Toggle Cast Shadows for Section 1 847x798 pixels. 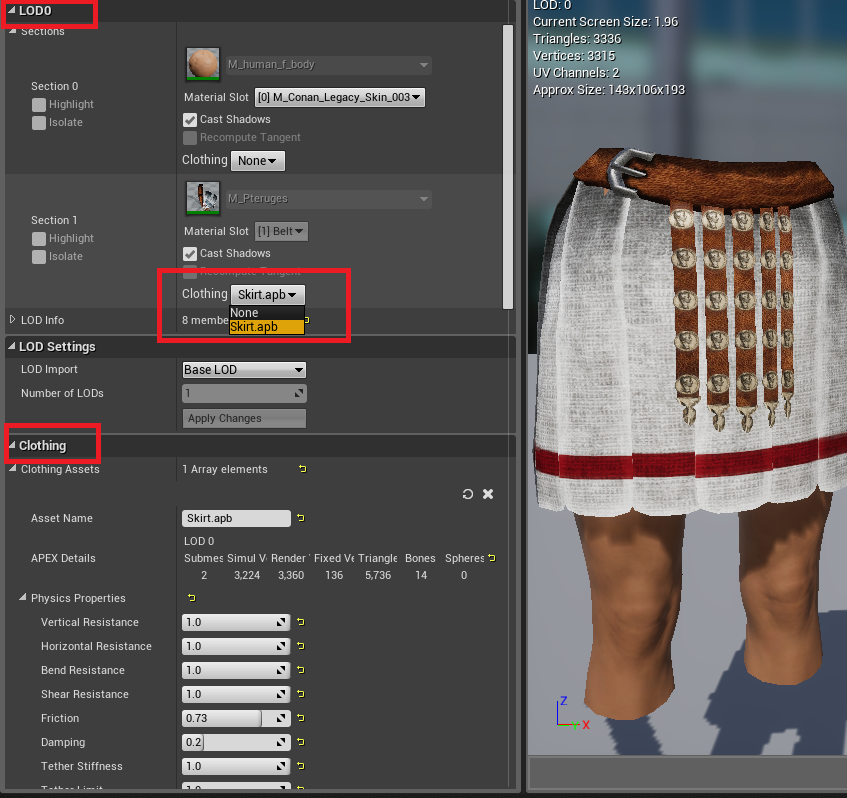190,253
